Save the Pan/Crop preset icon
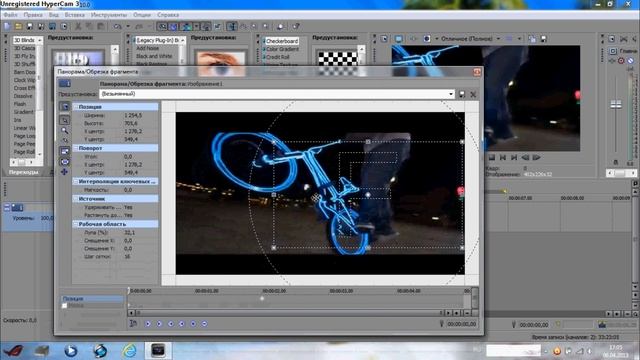This screenshot has height=360, width=640. tap(462, 94)
